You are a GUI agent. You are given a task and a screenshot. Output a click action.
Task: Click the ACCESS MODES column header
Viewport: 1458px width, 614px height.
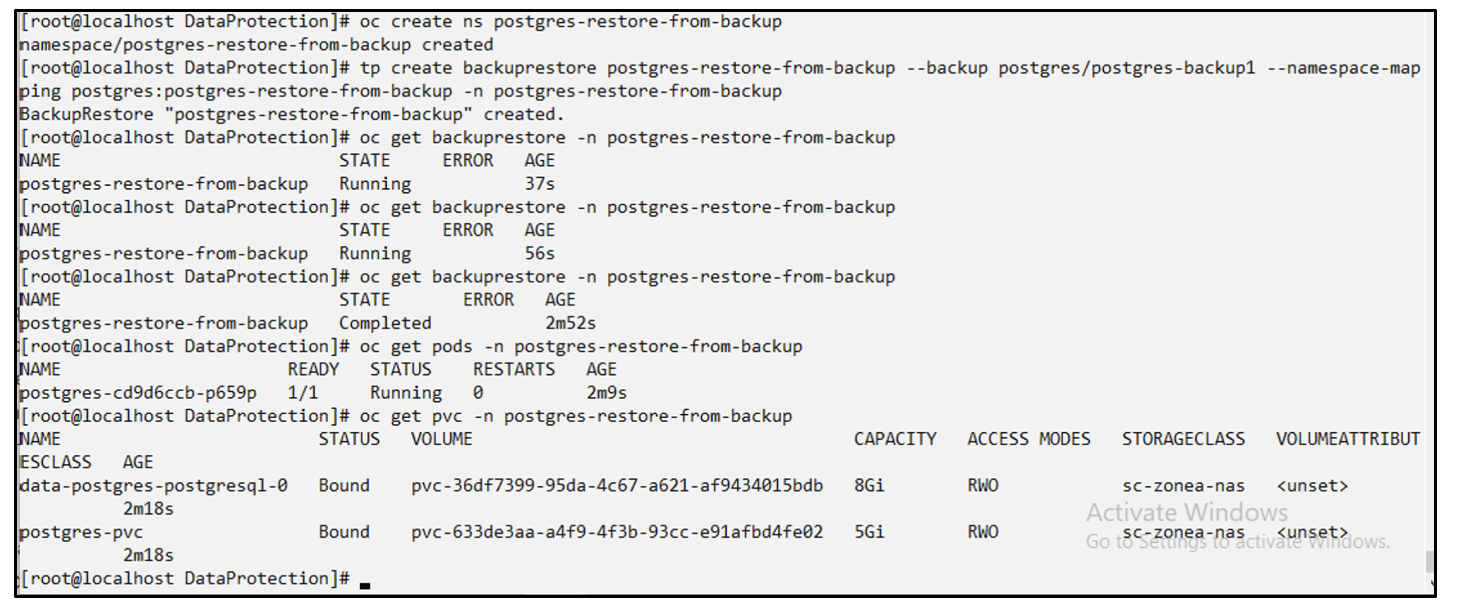[1029, 439]
